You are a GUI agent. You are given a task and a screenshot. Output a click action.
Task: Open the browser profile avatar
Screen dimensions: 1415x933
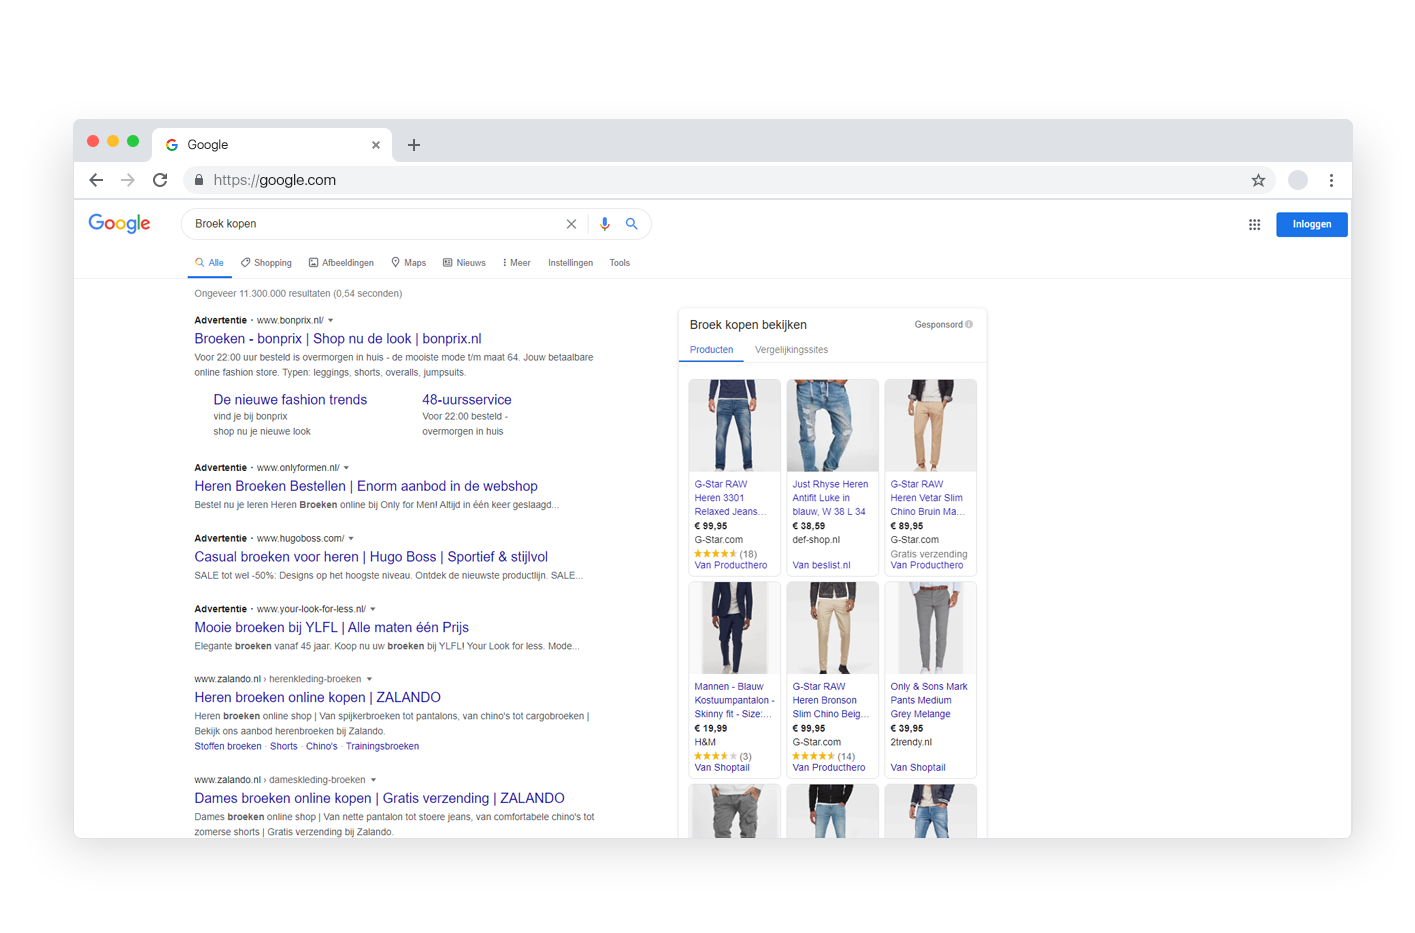(1298, 180)
